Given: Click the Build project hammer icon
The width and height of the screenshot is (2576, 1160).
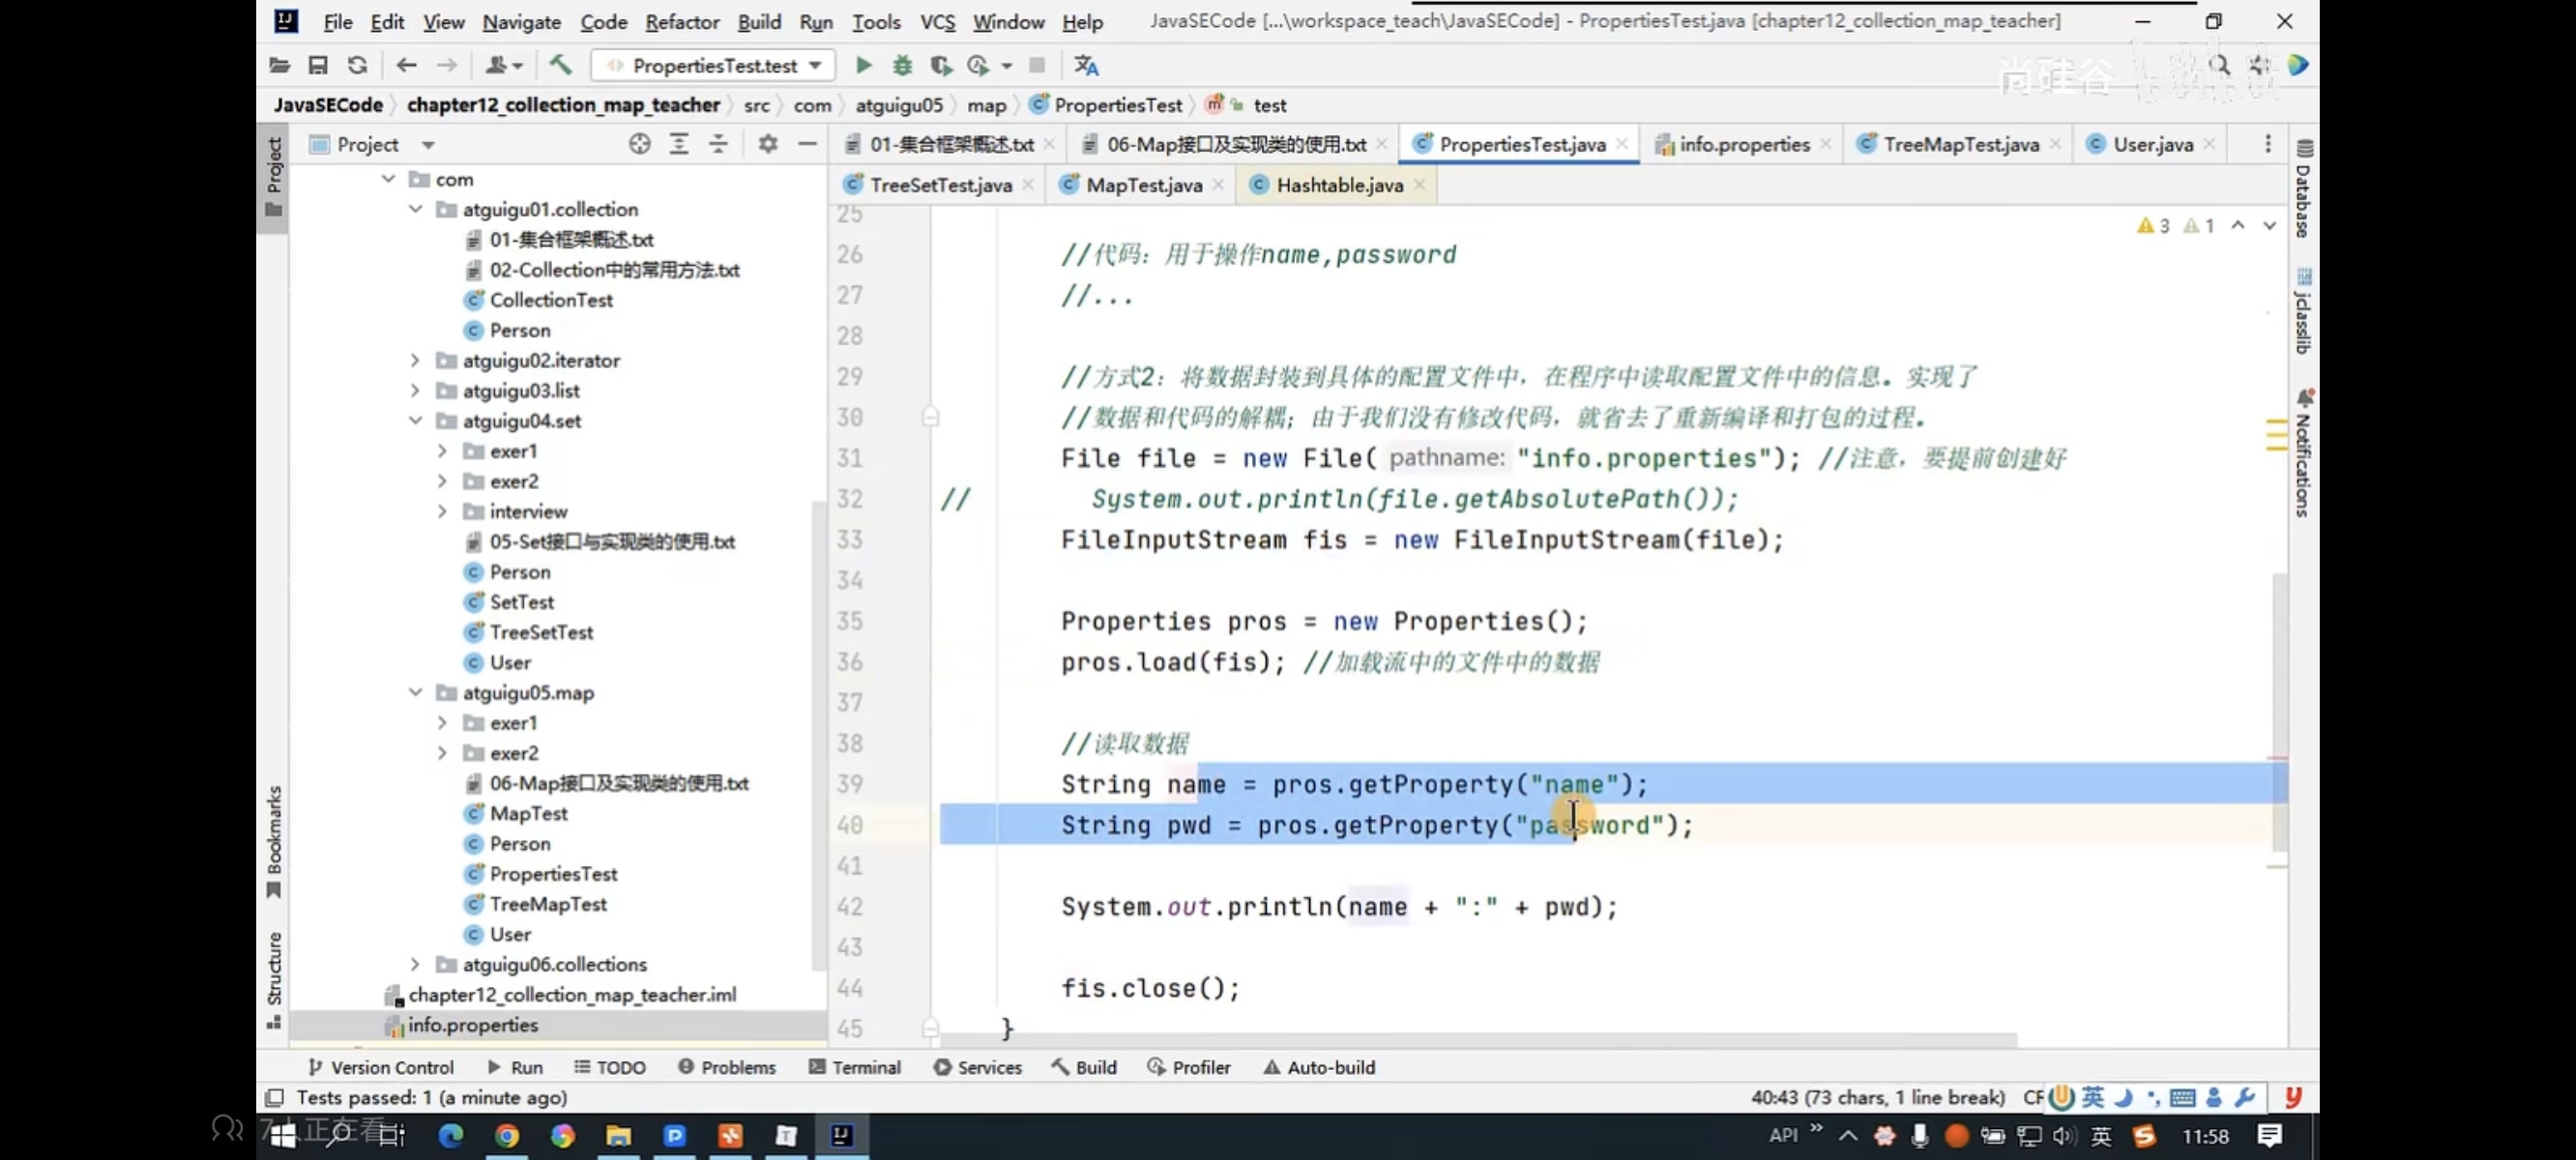Looking at the screenshot, I should point(560,66).
